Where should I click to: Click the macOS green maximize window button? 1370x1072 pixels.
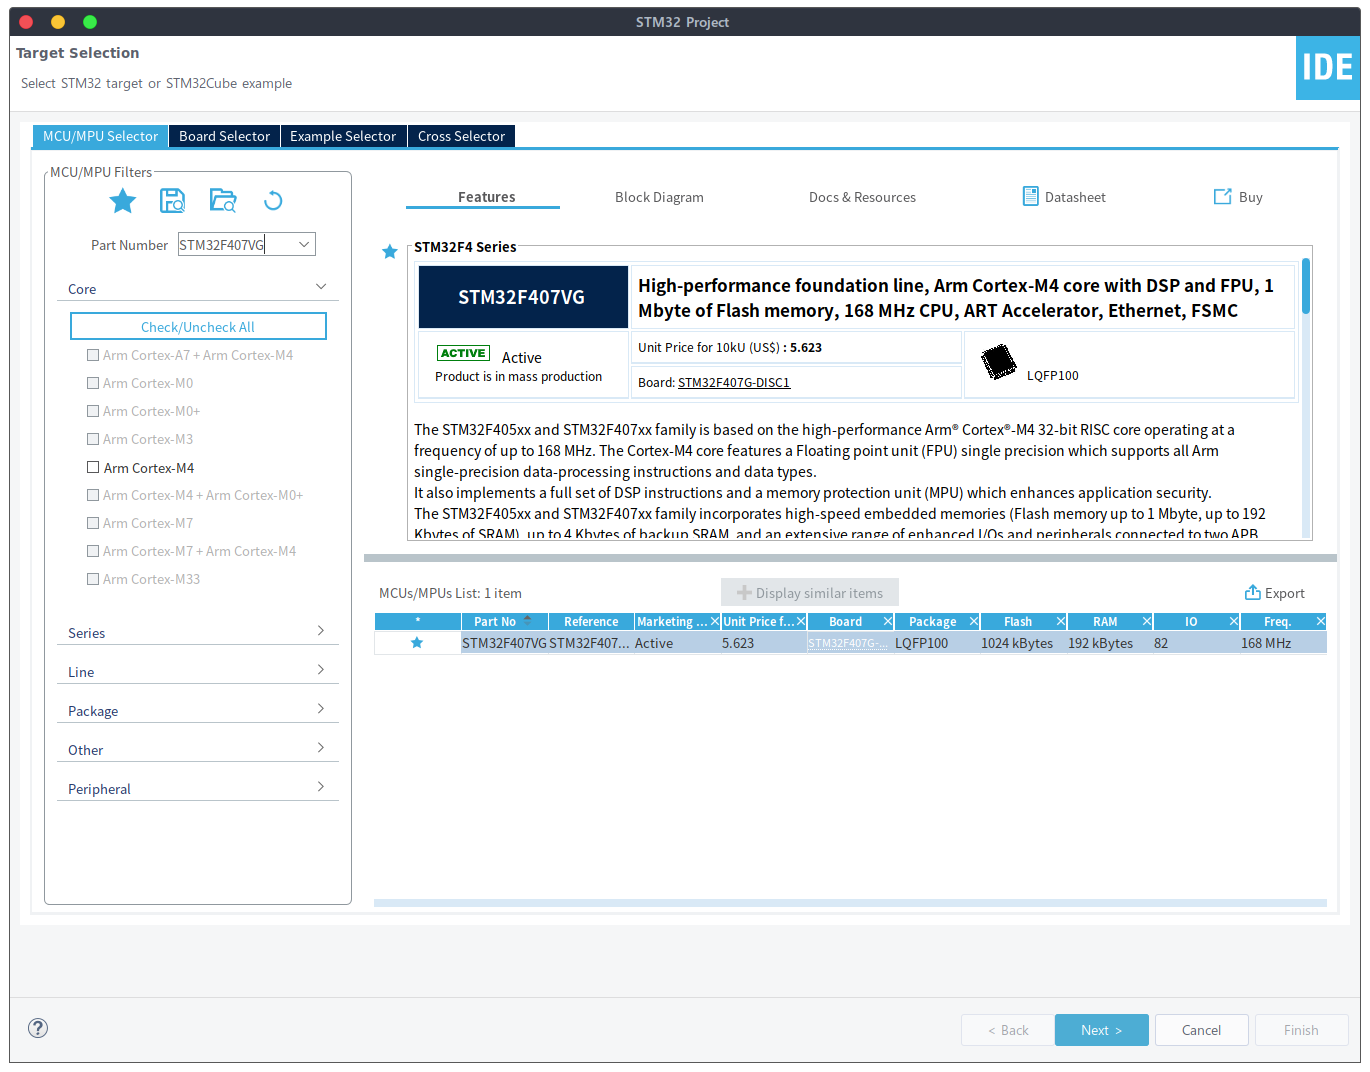pos(90,21)
